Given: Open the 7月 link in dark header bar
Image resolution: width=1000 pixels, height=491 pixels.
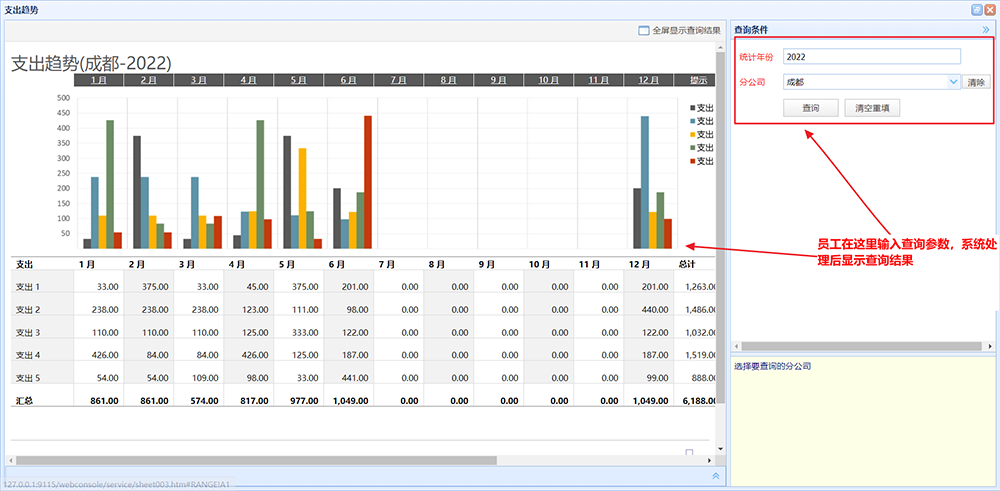Looking at the screenshot, I should pyautogui.click(x=398, y=80).
